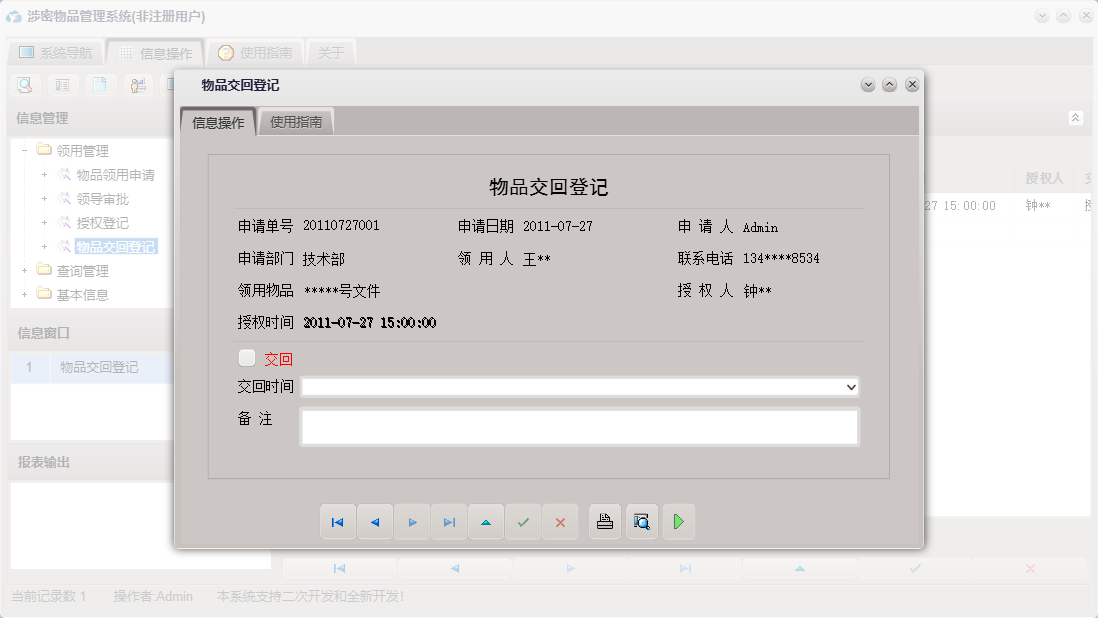Click the print icon in the dialog
1098x618 pixels.
click(x=604, y=521)
